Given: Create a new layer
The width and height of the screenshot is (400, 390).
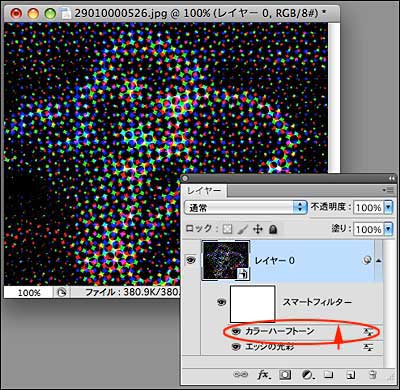Looking at the screenshot, I should (350, 375).
